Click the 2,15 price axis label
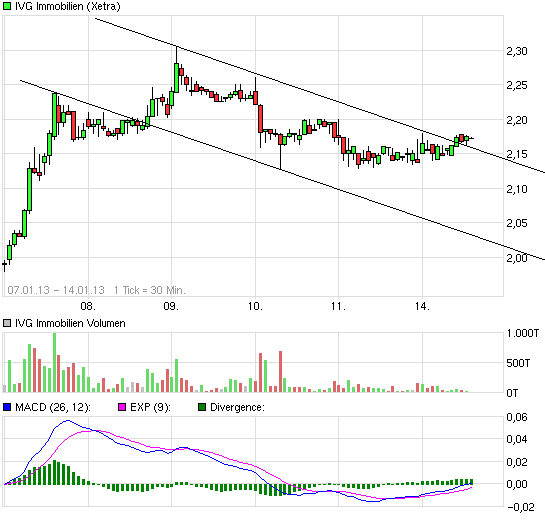This screenshot has height=530, width=545. coord(517,154)
